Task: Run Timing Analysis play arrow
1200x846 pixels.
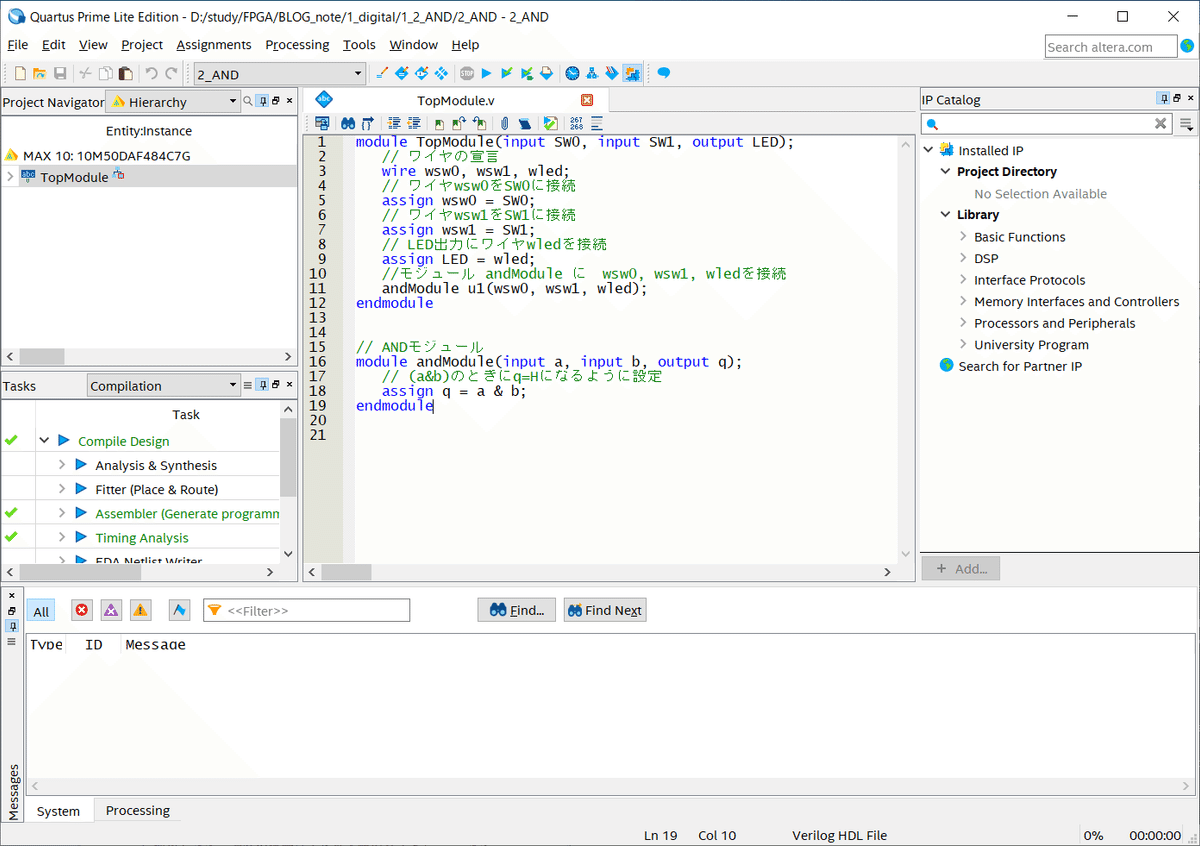Action: [x=81, y=537]
